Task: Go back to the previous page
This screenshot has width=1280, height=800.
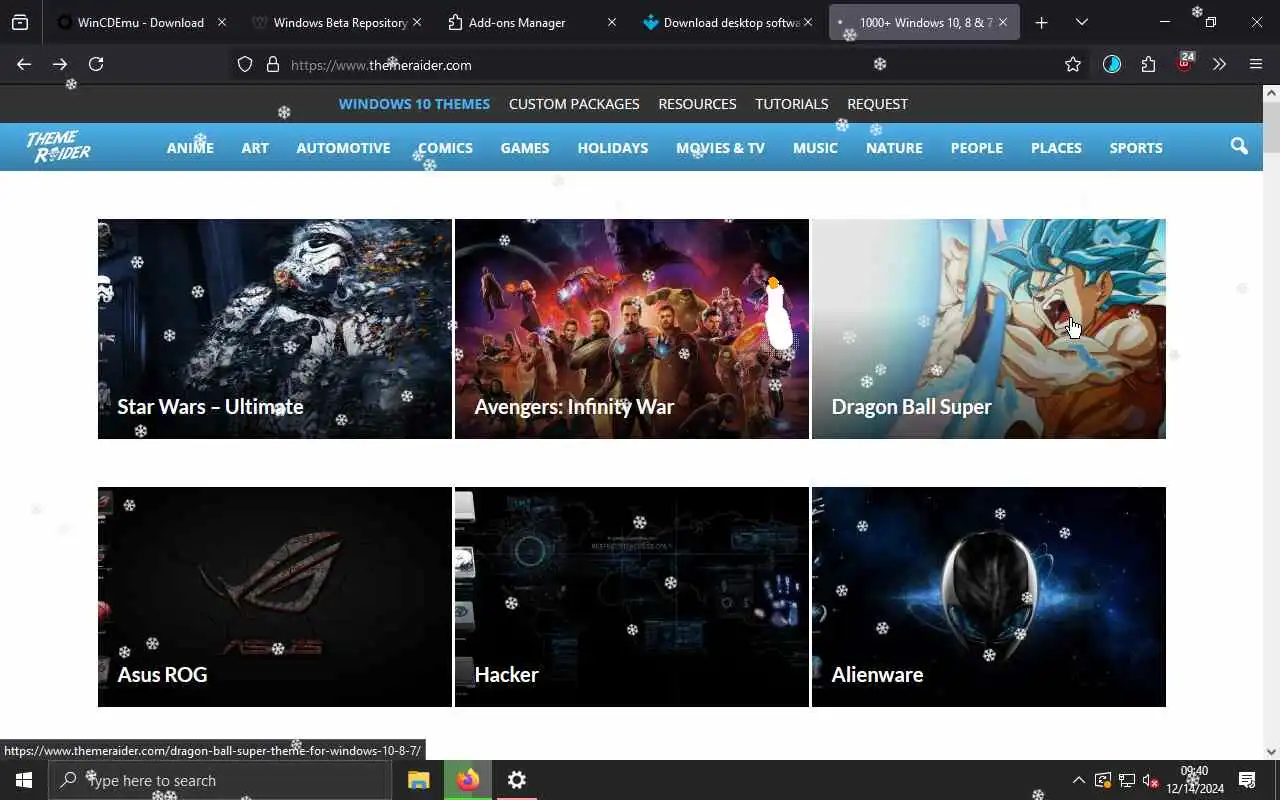Action: 24,64
